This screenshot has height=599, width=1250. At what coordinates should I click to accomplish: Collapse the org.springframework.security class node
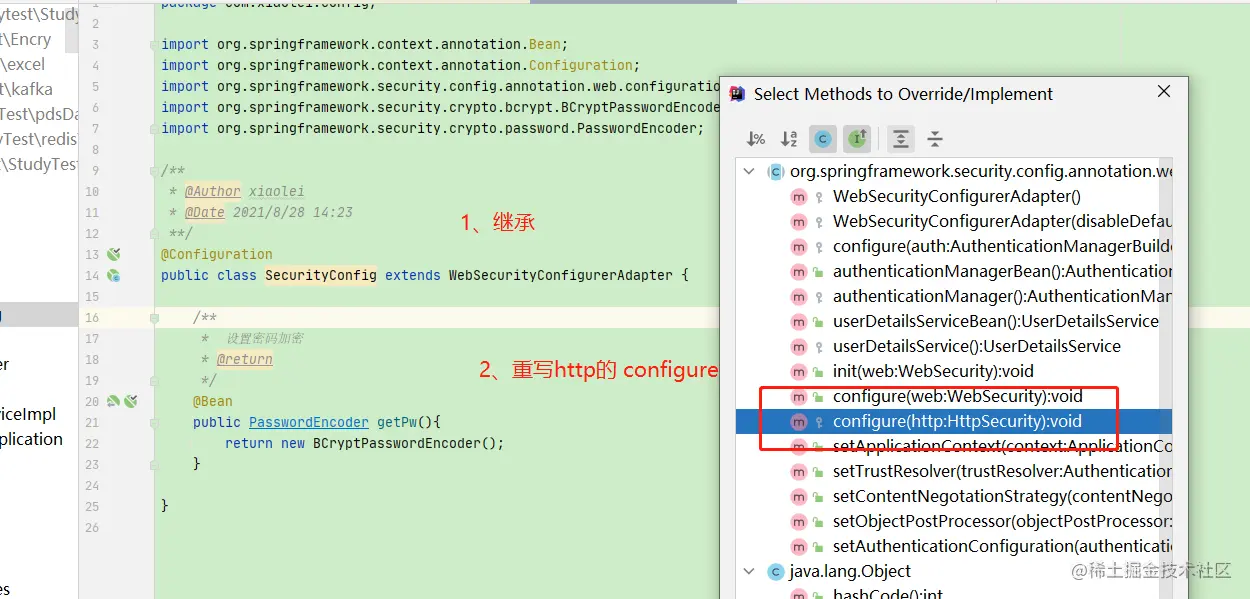pyautogui.click(x=749, y=172)
